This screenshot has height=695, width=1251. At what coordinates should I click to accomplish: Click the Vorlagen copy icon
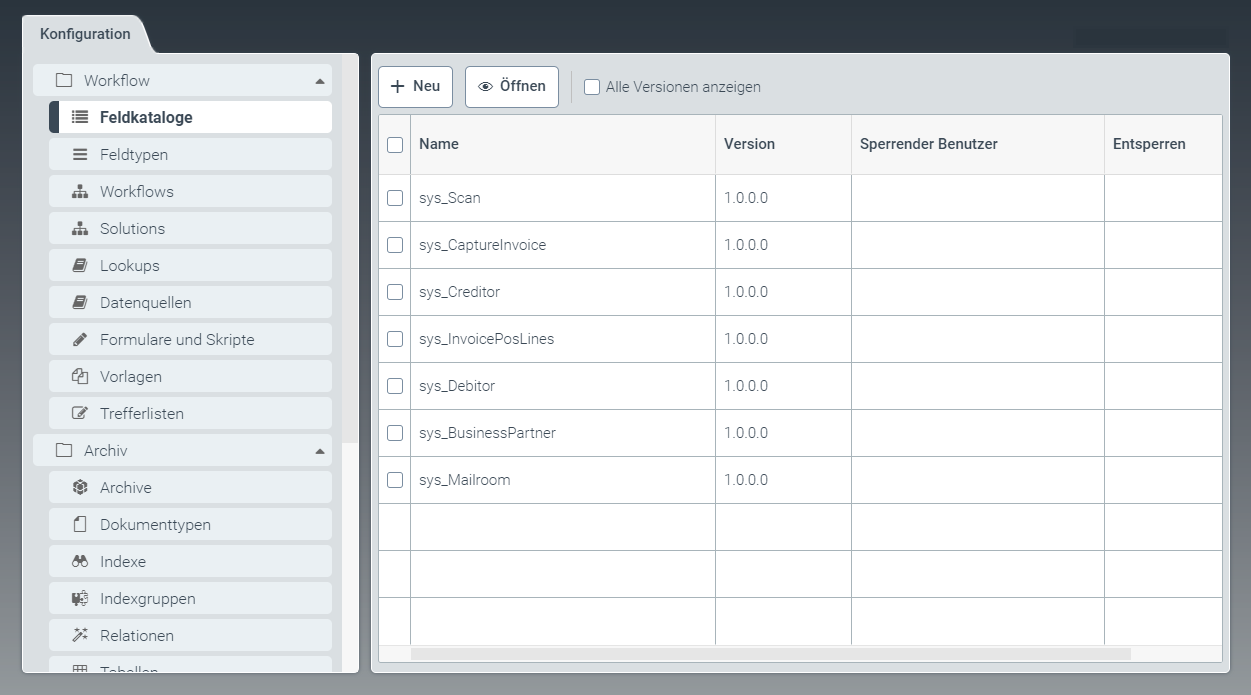click(x=80, y=377)
